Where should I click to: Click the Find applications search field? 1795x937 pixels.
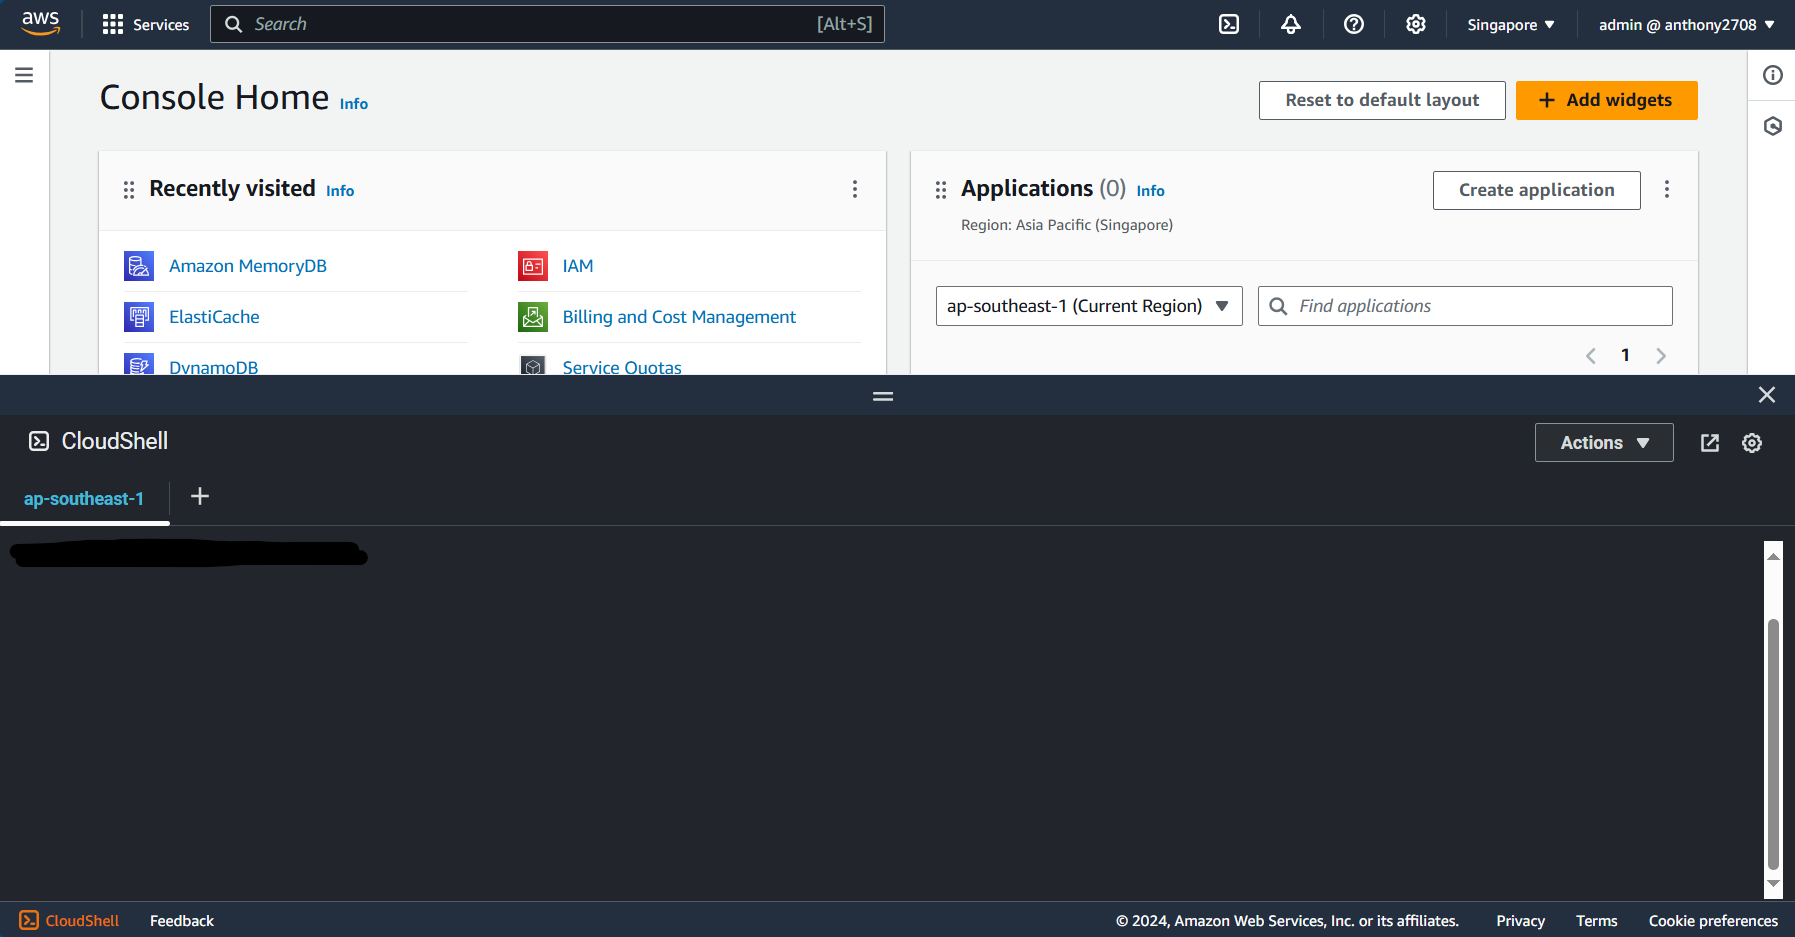click(1465, 306)
